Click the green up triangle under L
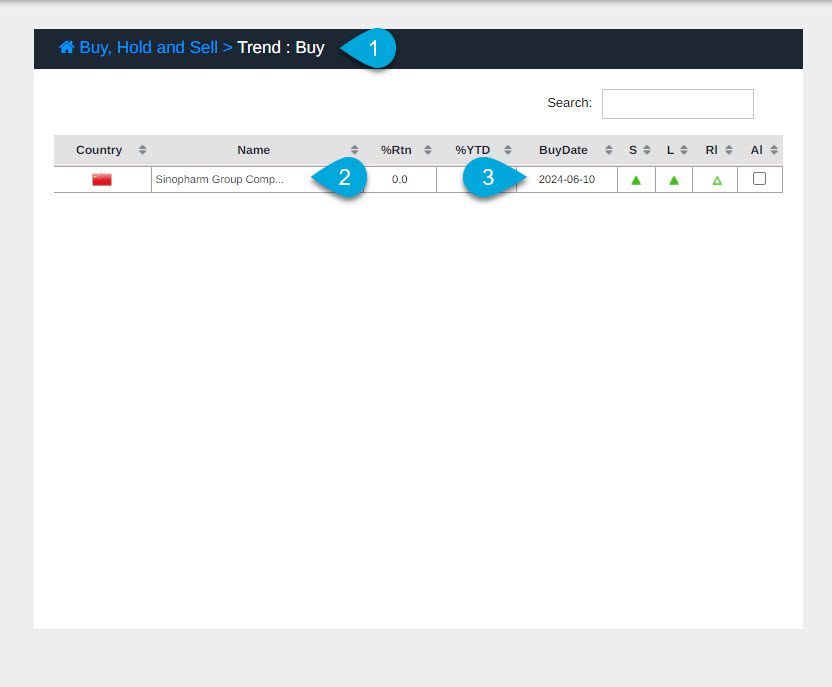The width and height of the screenshot is (832, 687). point(674,180)
